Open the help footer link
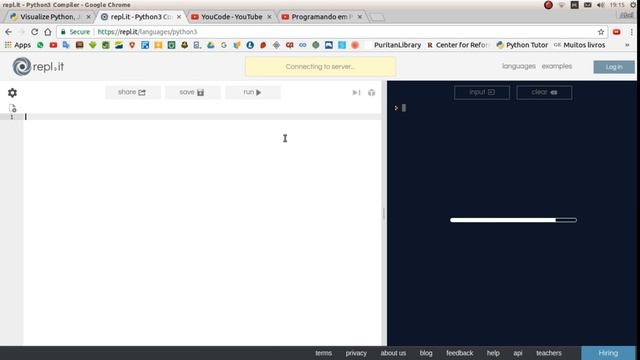This screenshot has width=640, height=360. pos(493,353)
